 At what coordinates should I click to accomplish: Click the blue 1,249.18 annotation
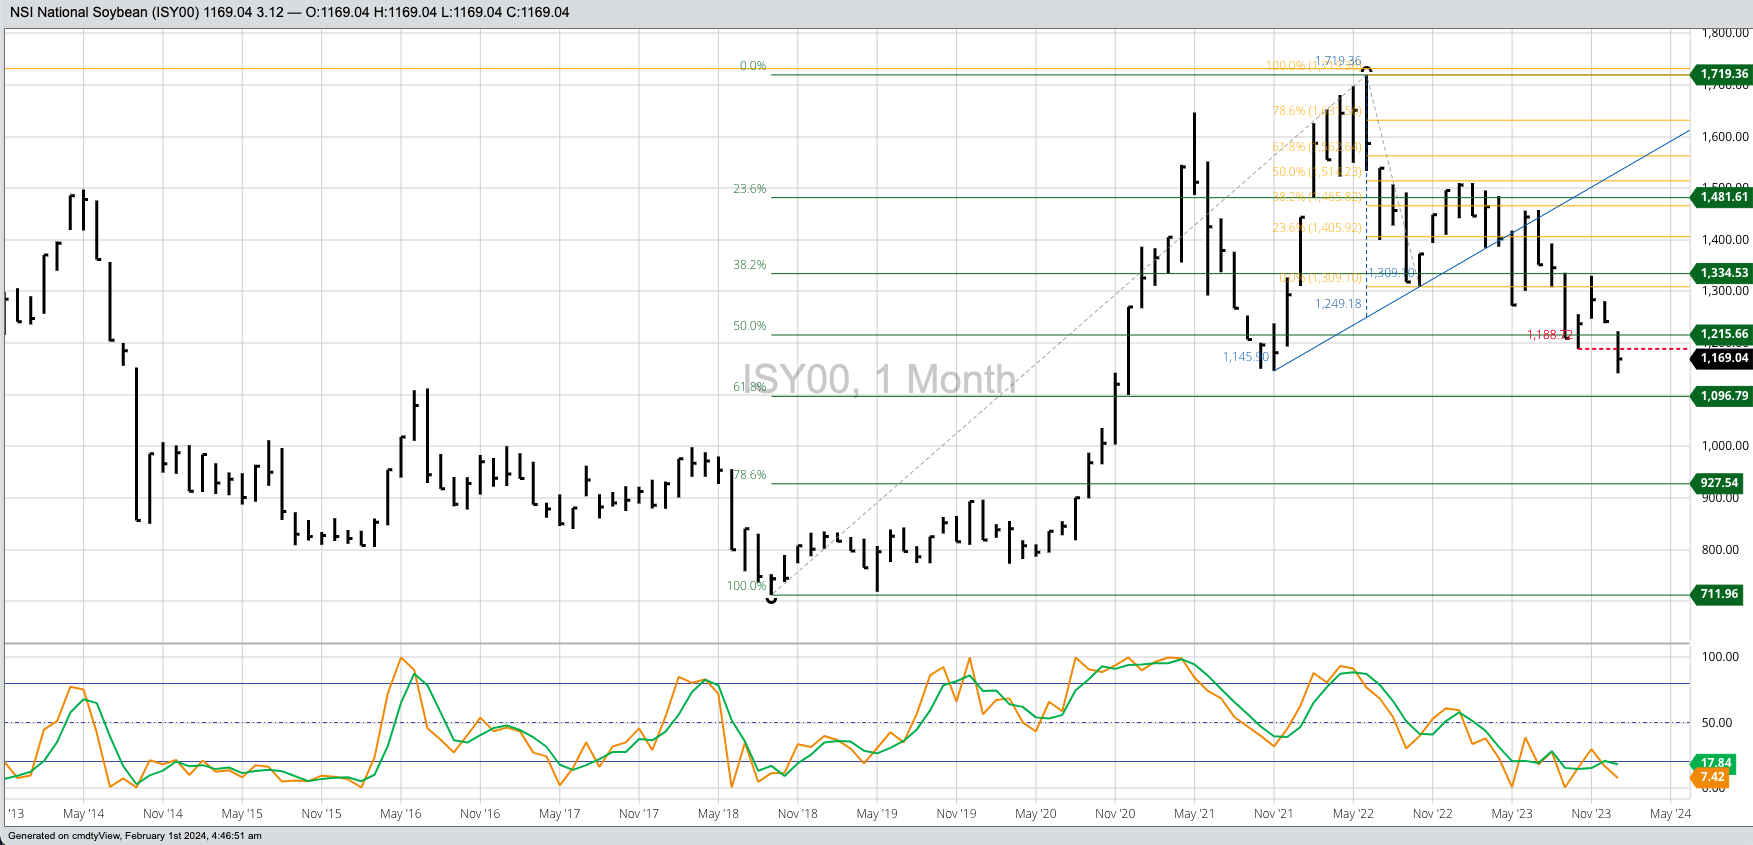(x=1338, y=304)
